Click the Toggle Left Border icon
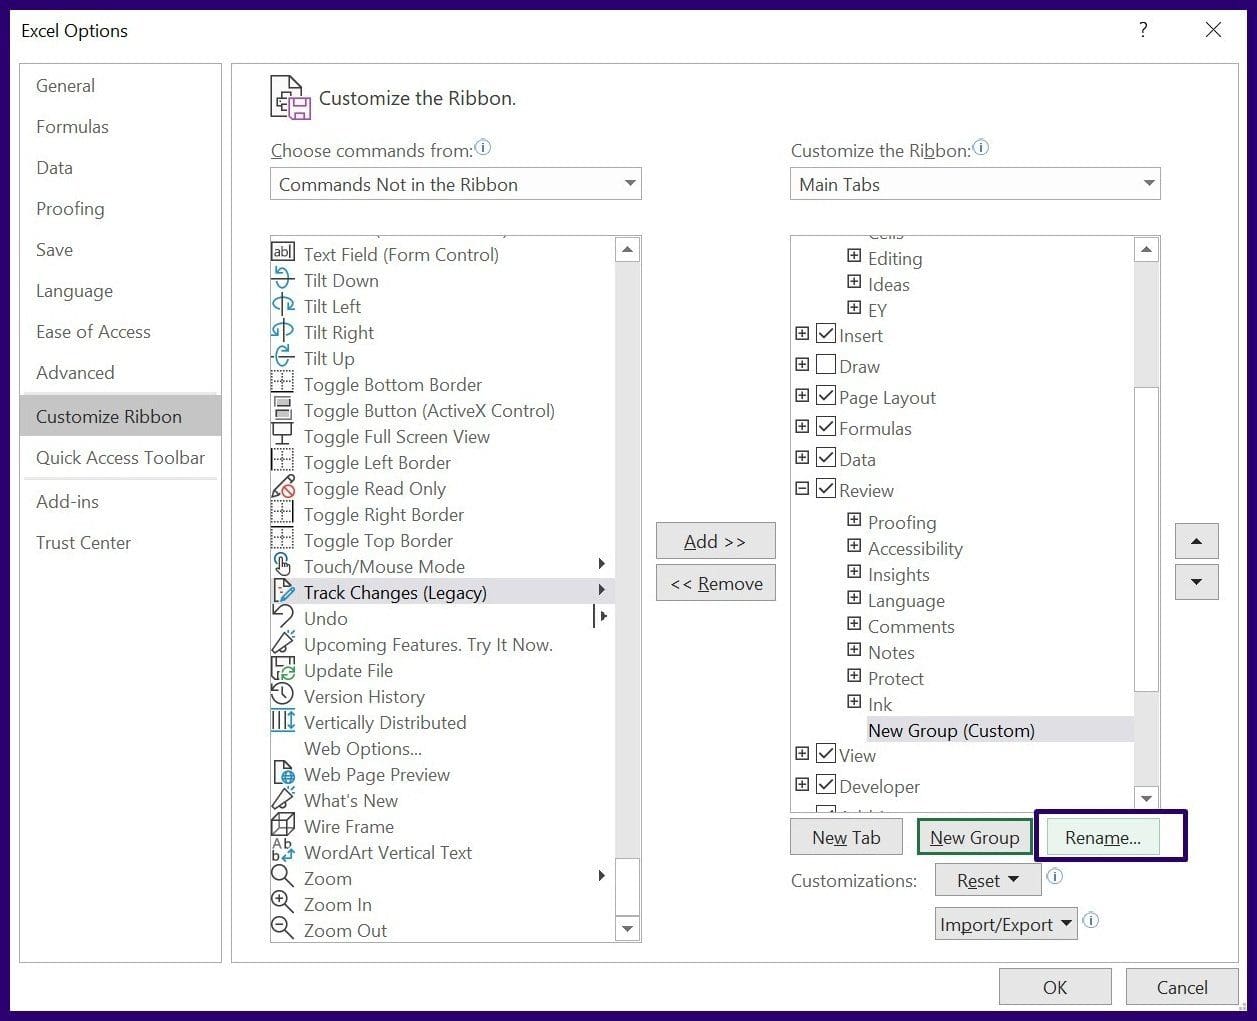Viewport: 1257px width, 1021px height. coord(283,461)
